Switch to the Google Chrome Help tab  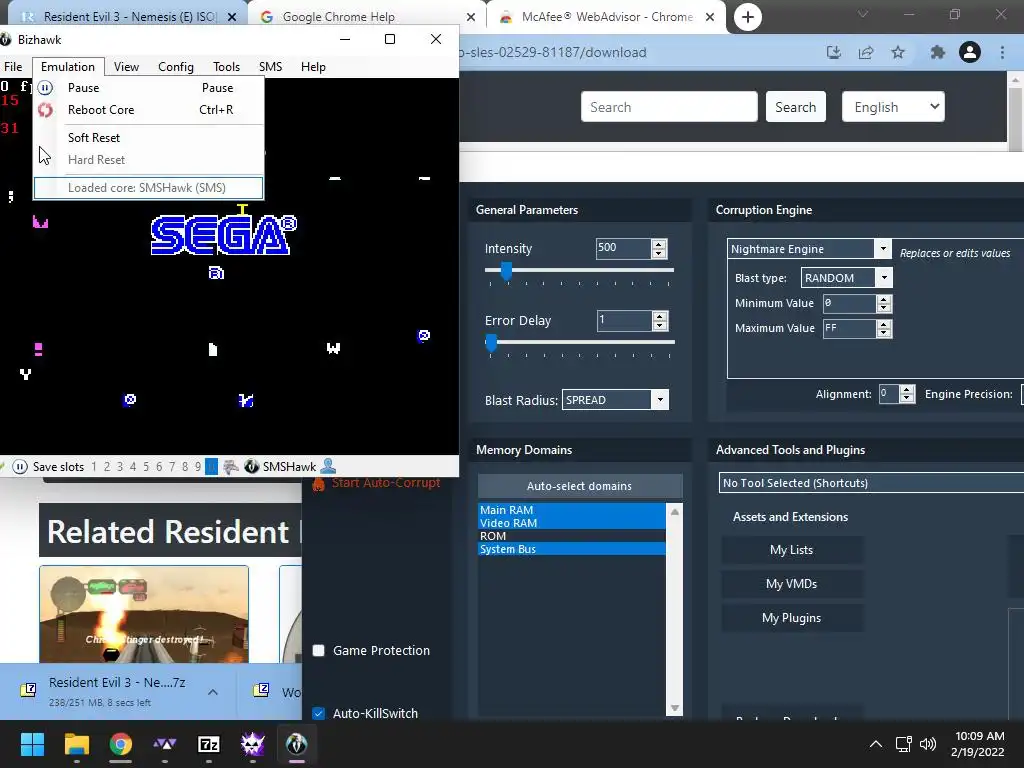pyautogui.click(x=366, y=17)
